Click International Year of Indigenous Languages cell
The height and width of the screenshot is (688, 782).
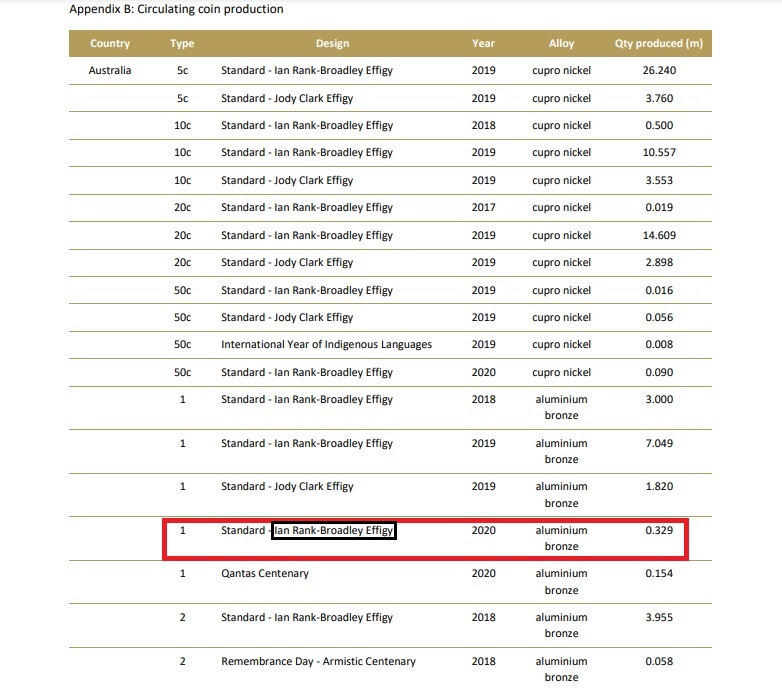click(327, 344)
